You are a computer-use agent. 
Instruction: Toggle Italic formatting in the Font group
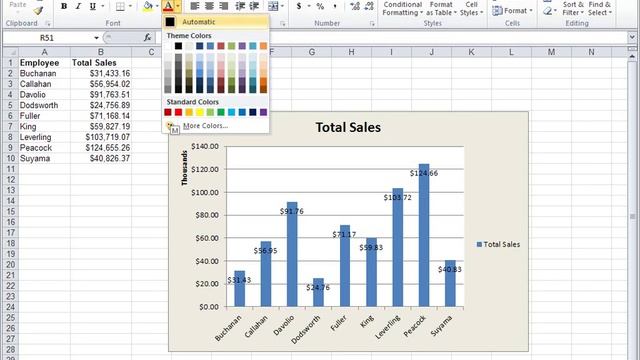(78, 6)
